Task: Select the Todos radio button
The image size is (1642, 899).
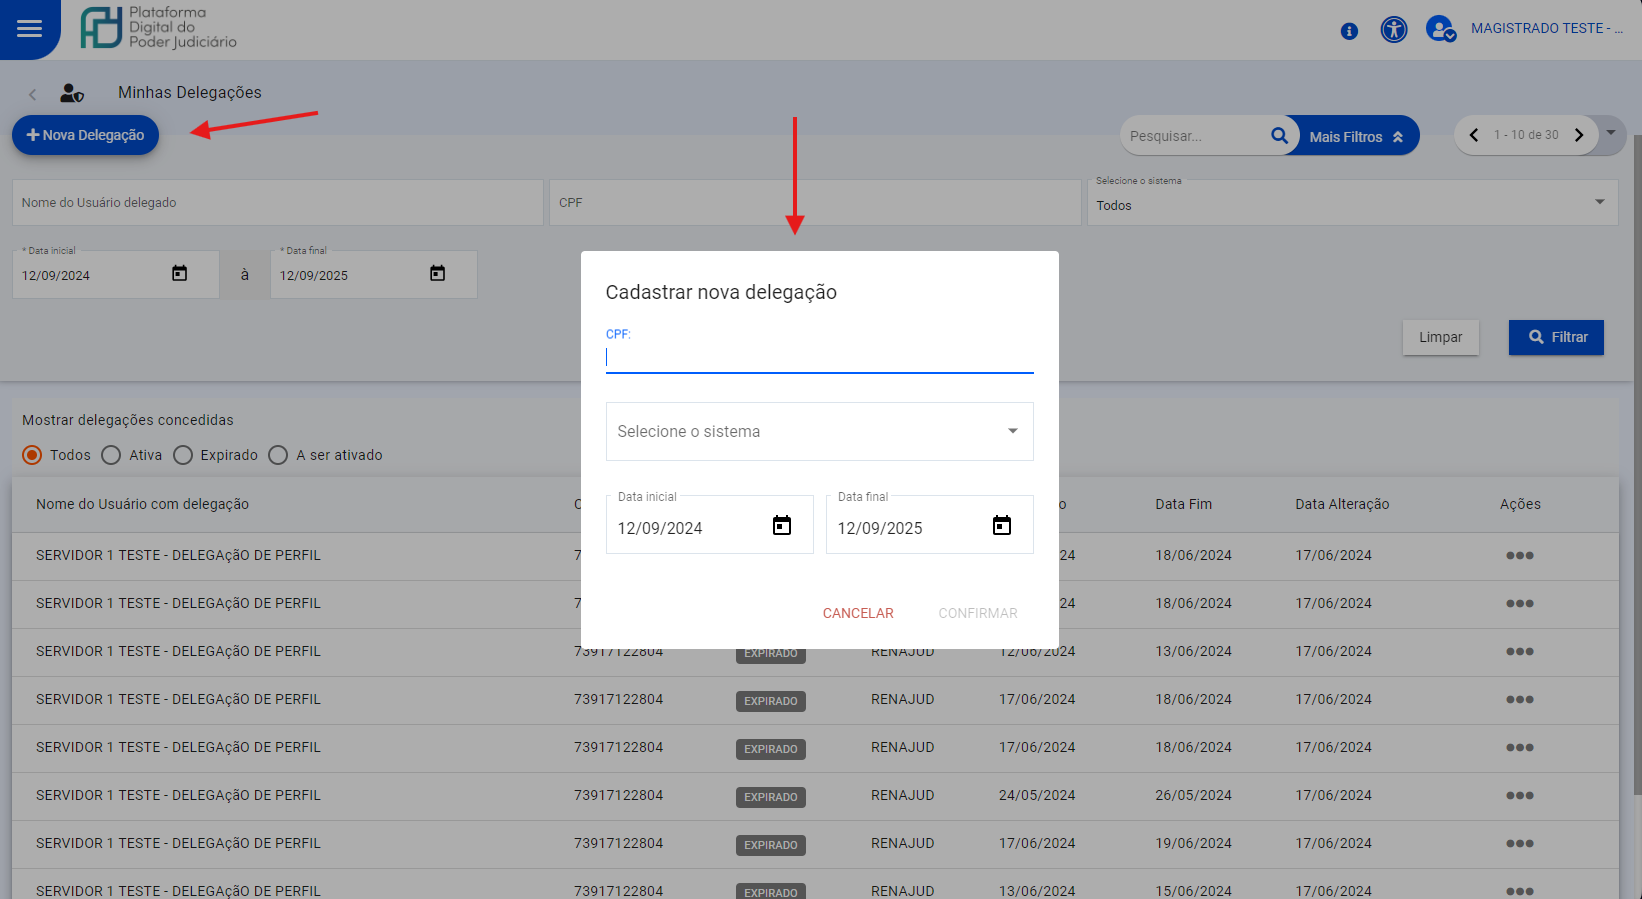Action: (x=33, y=455)
